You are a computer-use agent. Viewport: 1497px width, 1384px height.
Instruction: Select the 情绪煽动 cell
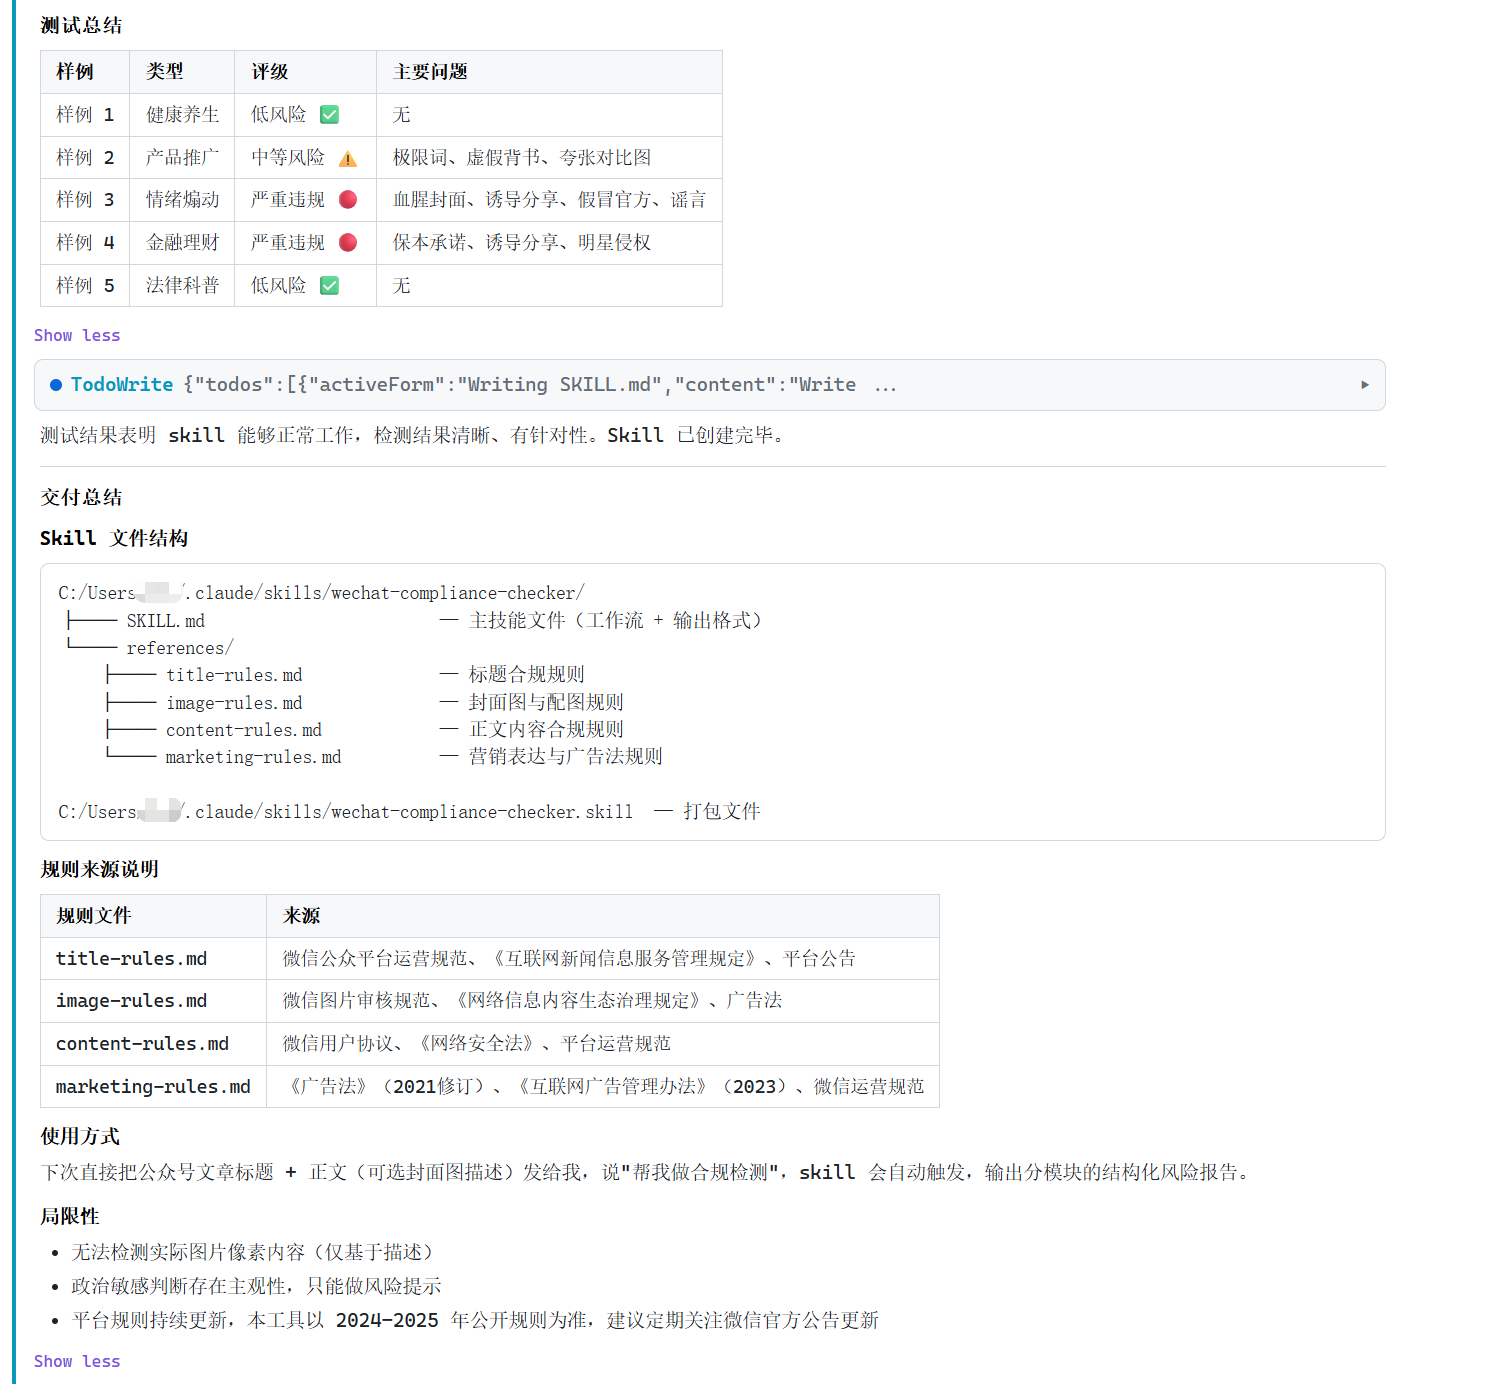pyautogui.click(x=182, y=200)
